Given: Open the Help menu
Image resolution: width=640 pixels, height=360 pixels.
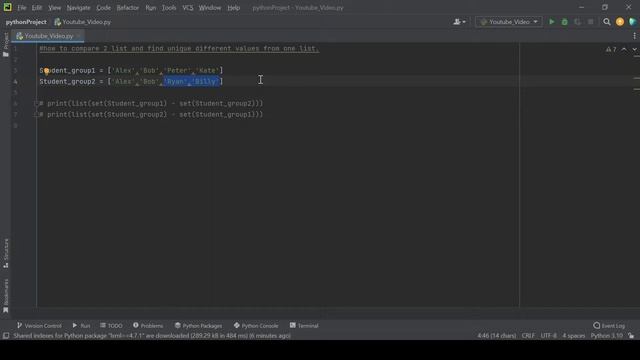Looking at the screenshot, I should tap(233, 8).
